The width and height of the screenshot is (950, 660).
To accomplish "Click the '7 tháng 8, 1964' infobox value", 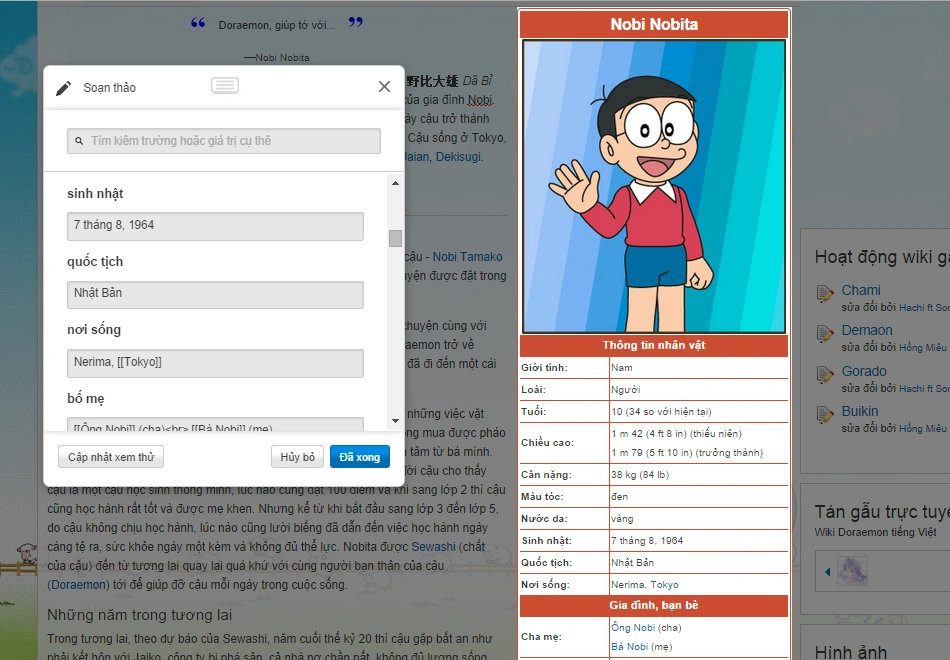I will 647,541.
